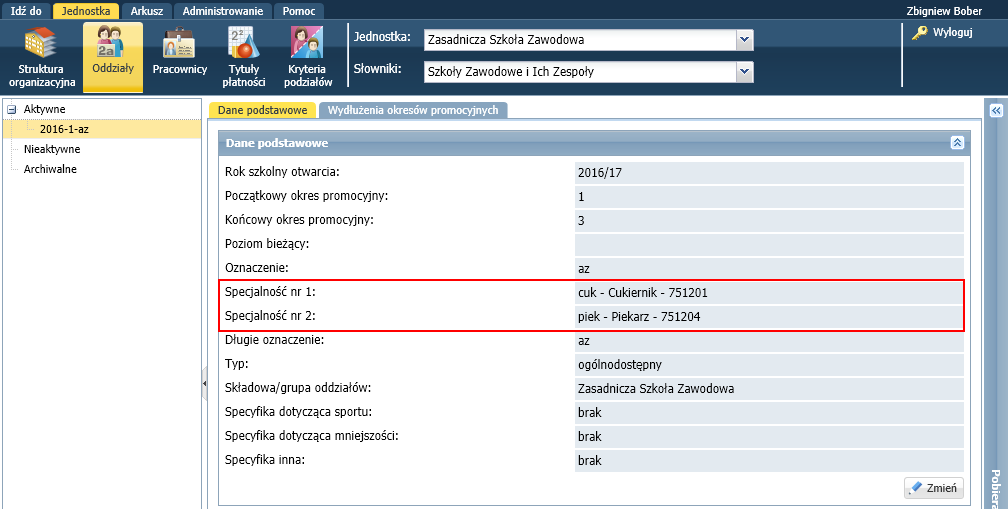This screenshot has width=1008, height=509.
Task: Expand the right side panel arrows
Action: tap(996, 111)
